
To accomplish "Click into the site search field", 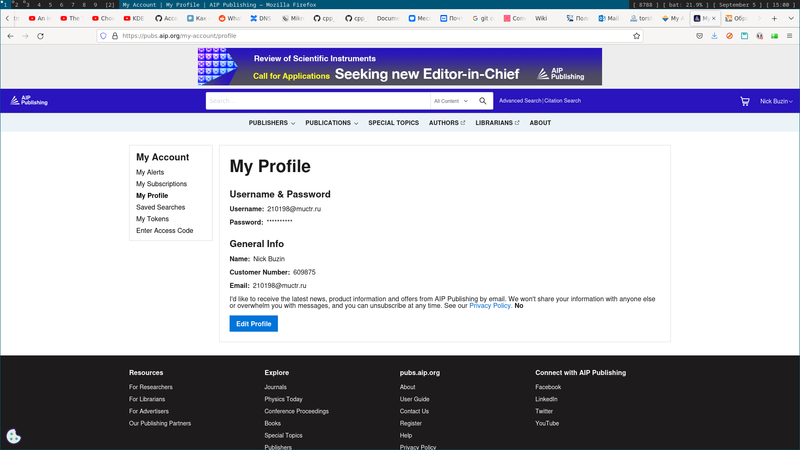I will (x=318, y=101).
